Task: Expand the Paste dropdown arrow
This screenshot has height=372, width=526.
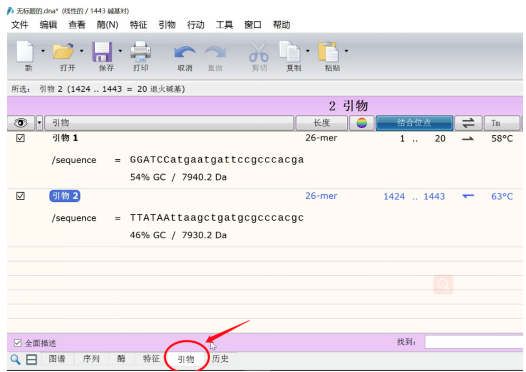Action: 347,51
